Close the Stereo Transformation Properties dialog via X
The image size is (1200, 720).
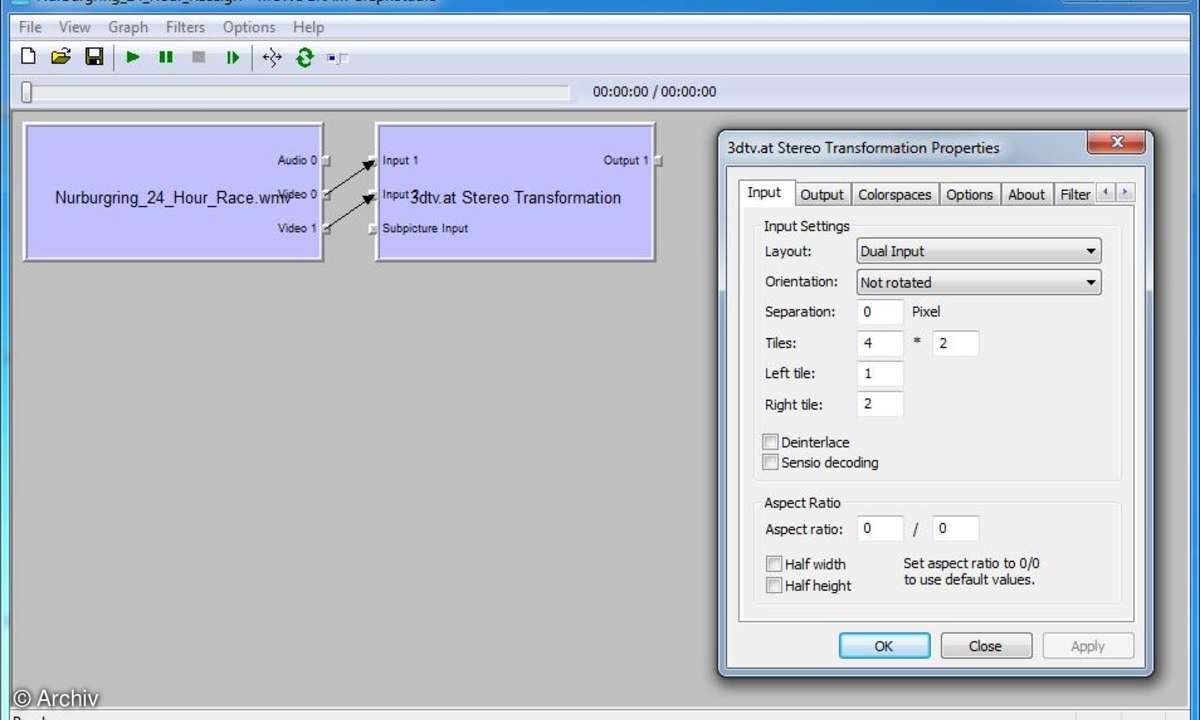(x=1117, y=142)
